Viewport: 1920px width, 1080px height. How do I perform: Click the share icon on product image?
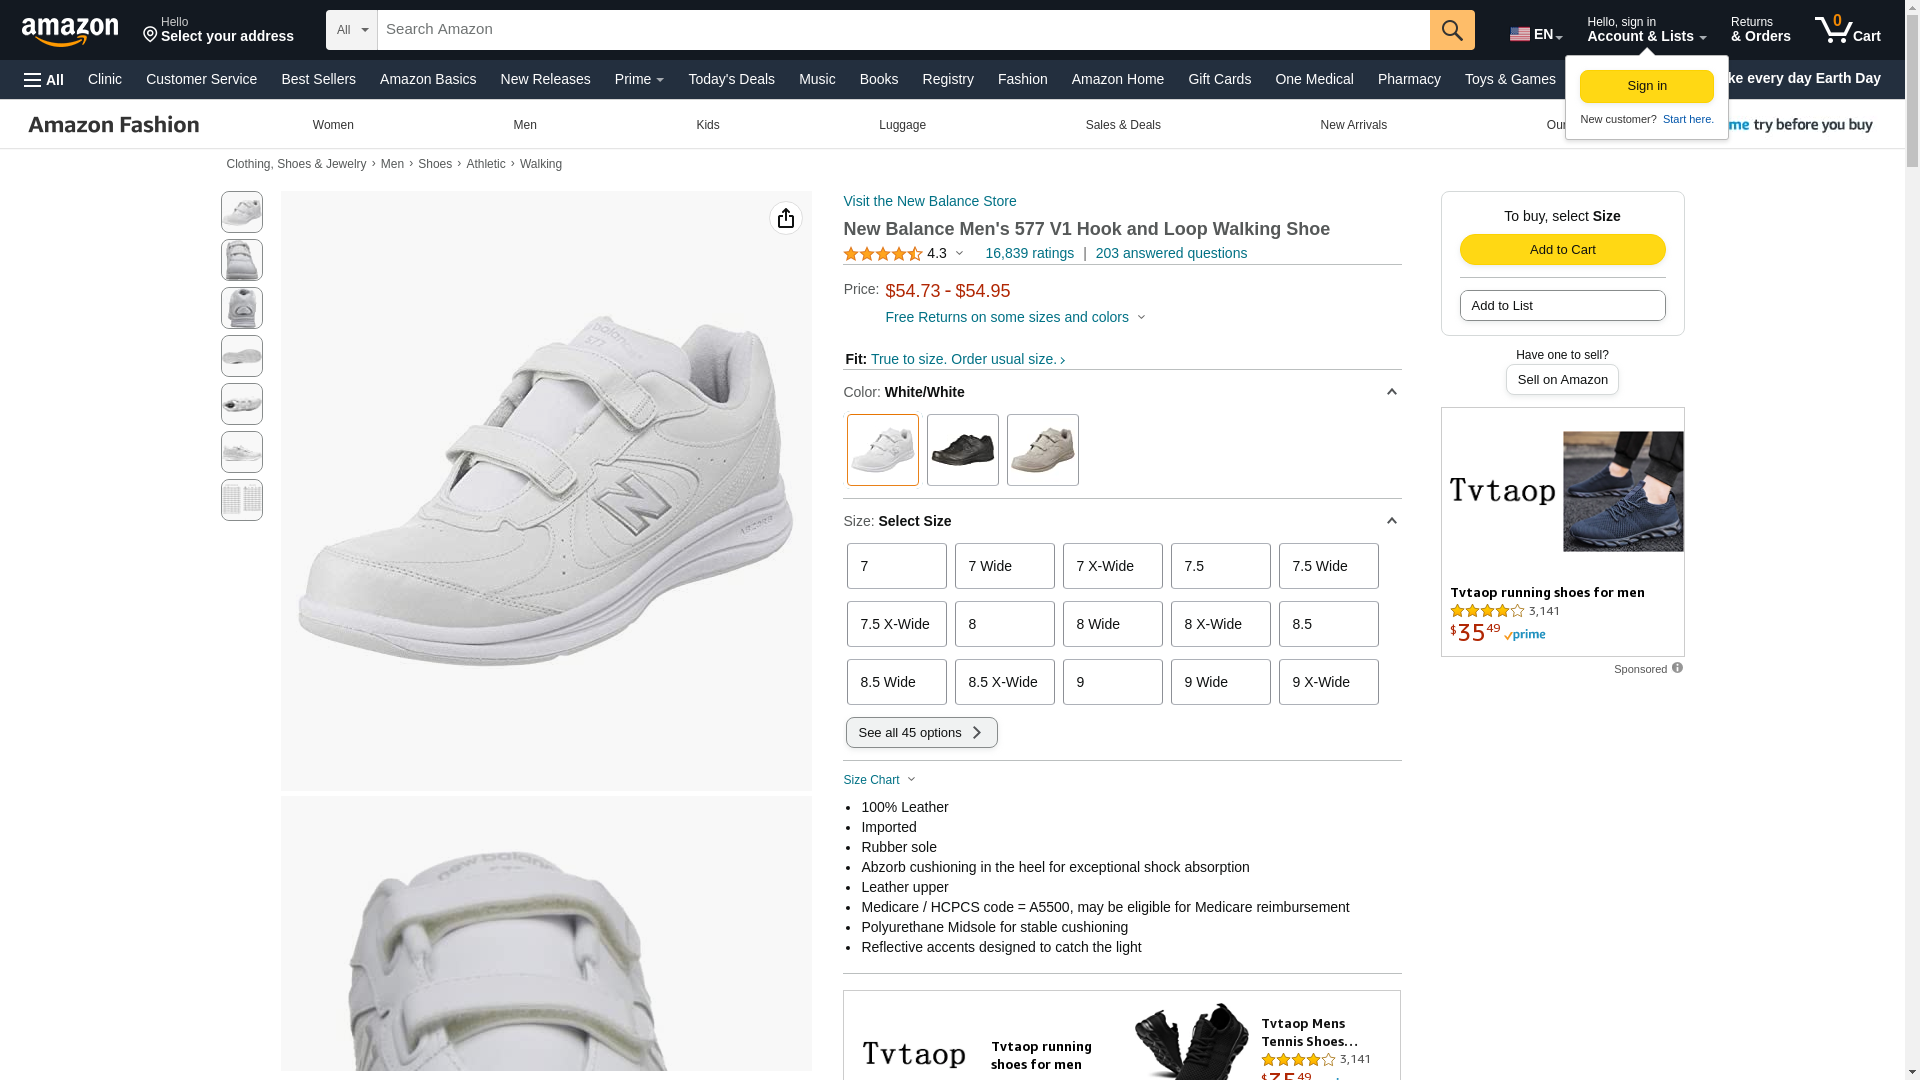click(x=786, y=218)
